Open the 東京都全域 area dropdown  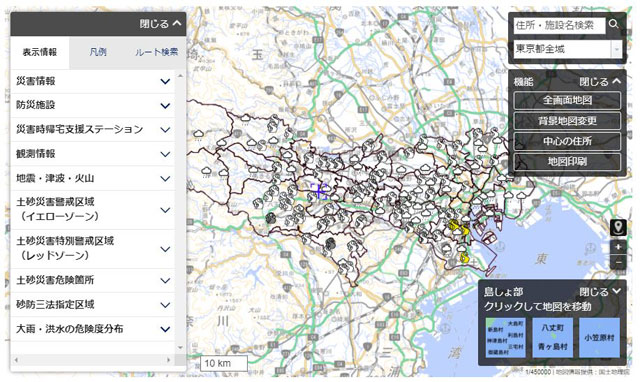pyautogui.click(x=567, y=49)
